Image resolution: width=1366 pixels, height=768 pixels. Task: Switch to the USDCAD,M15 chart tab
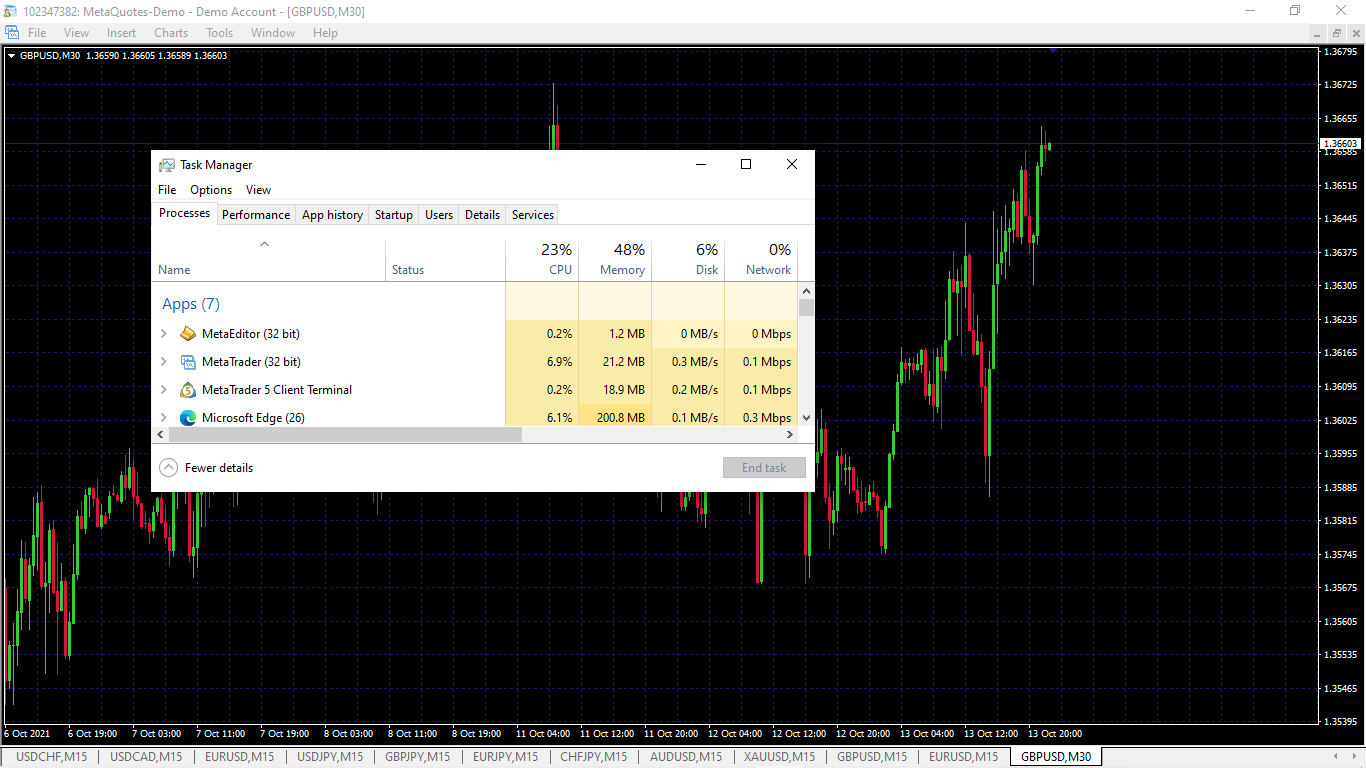[146, 757]
